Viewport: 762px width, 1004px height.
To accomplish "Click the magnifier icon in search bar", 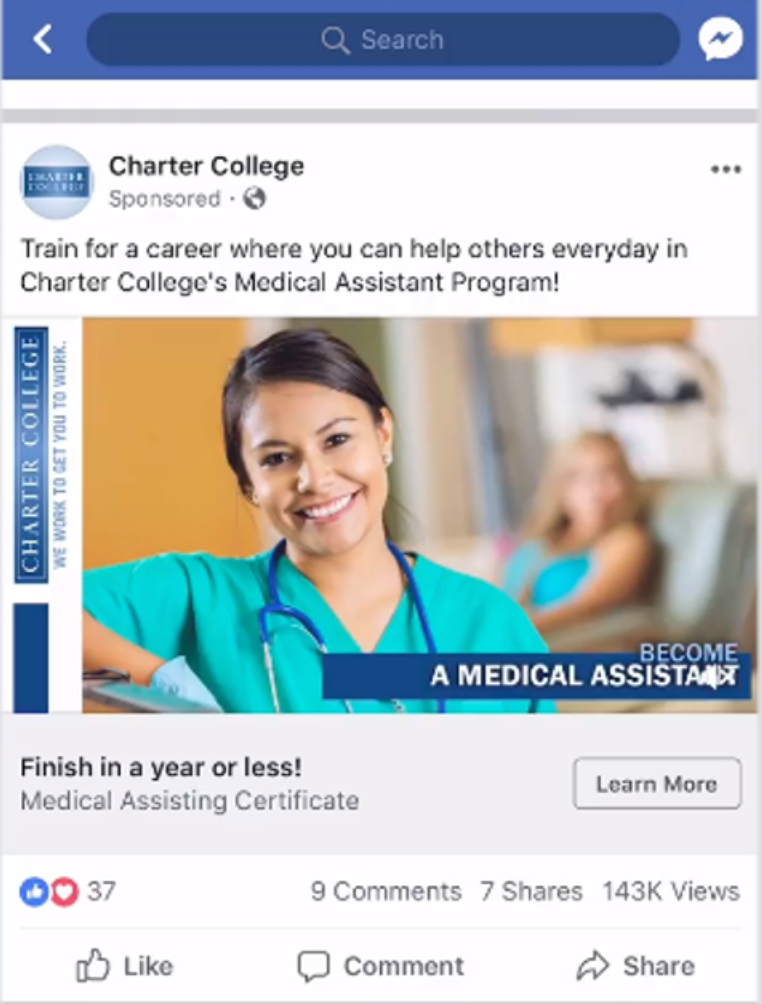I will tap(335, 40).
